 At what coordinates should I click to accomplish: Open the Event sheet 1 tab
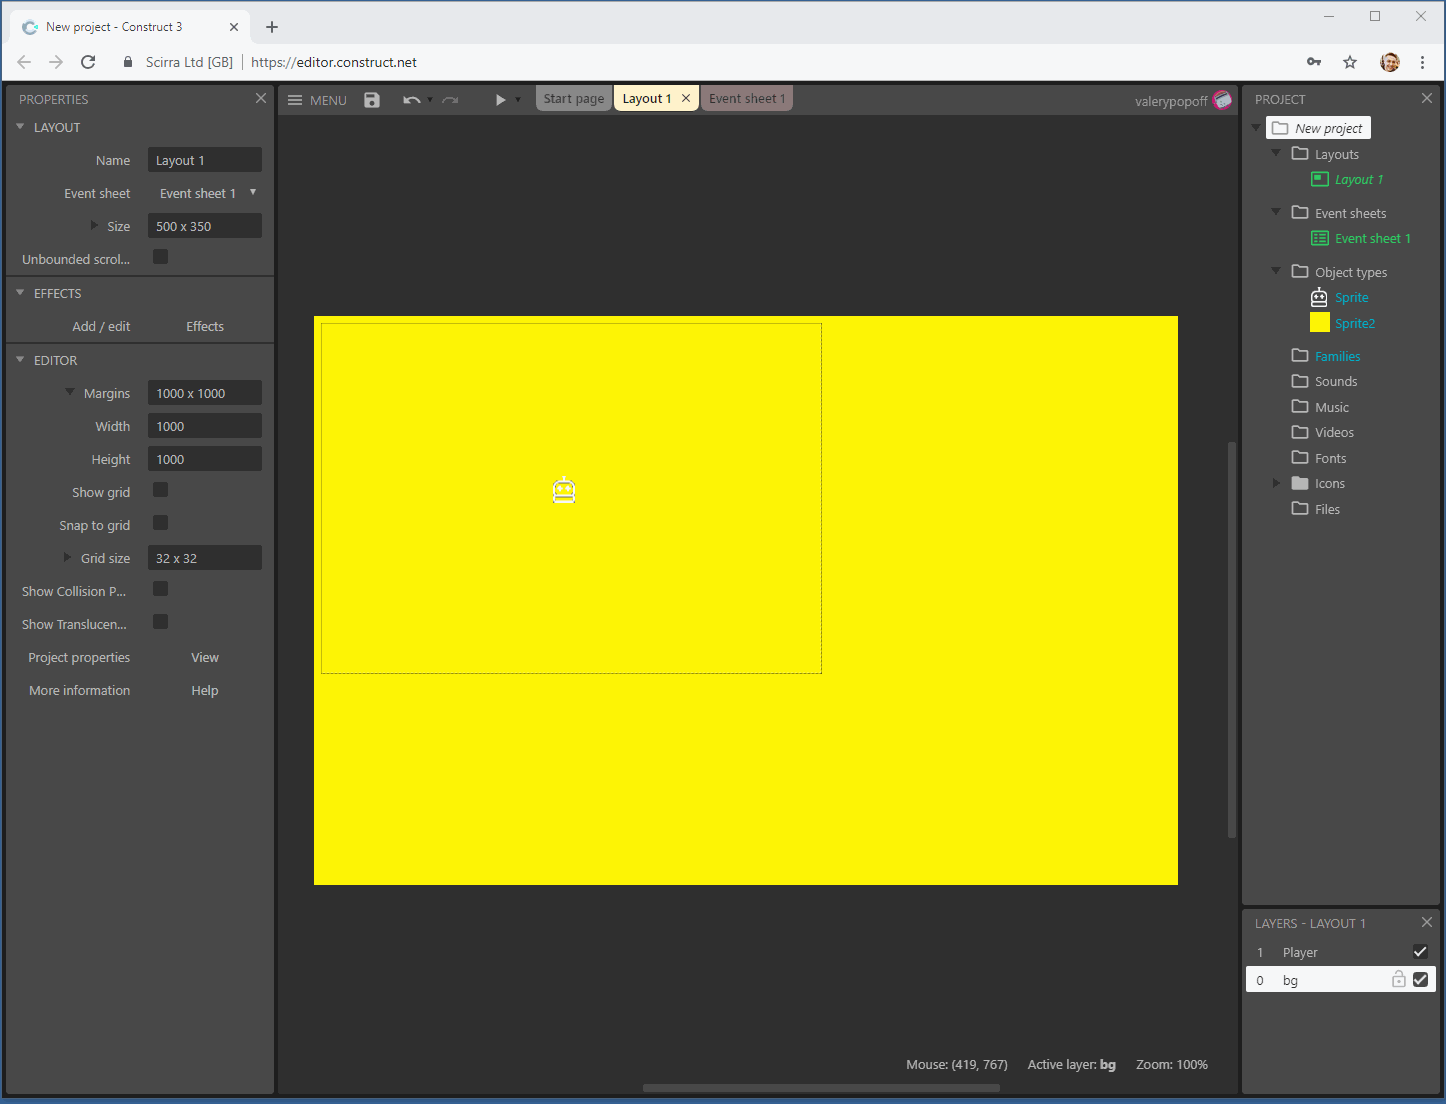(x=746, y=97)
